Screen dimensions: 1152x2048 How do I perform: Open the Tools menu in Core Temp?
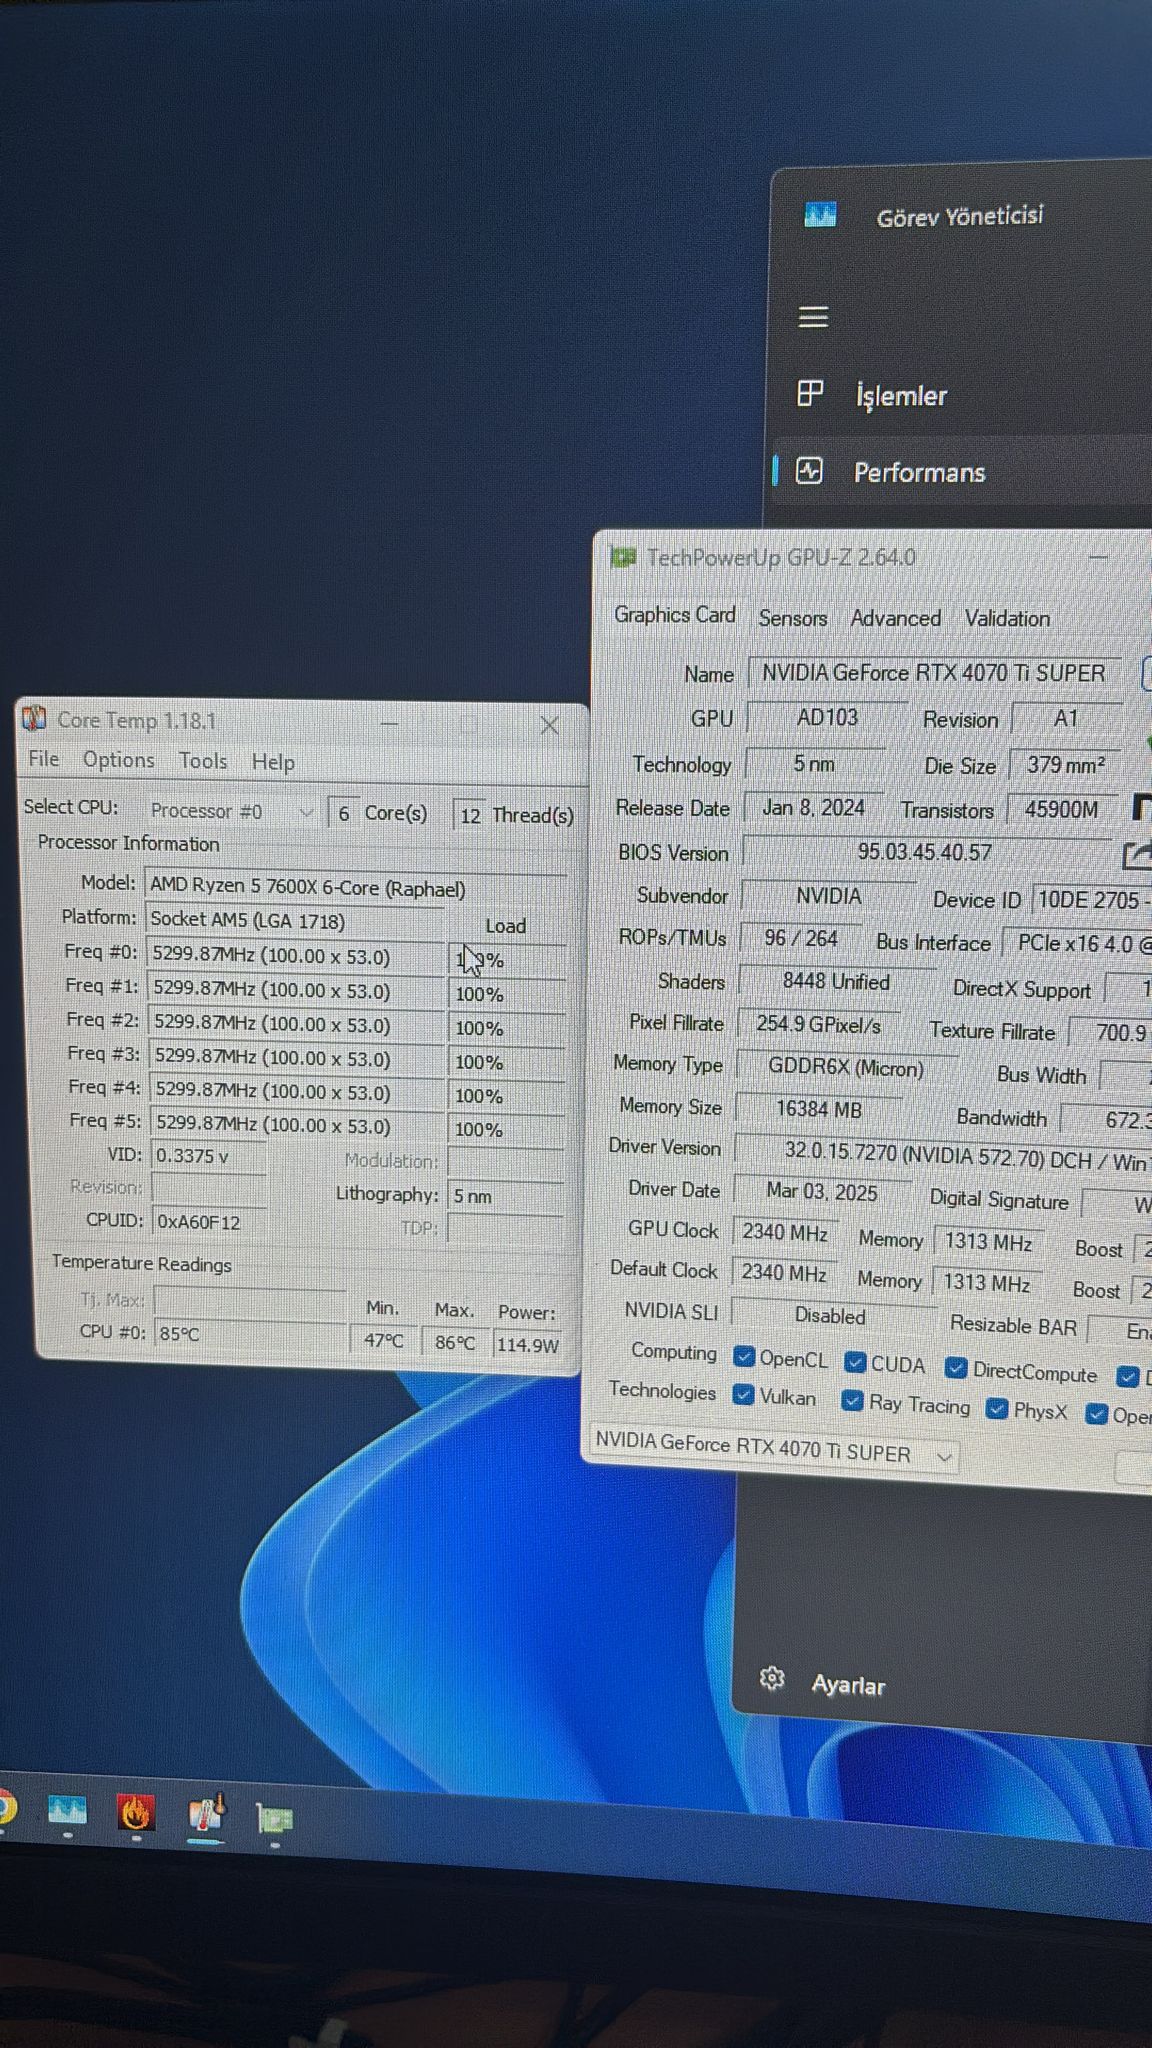point(203,761)
